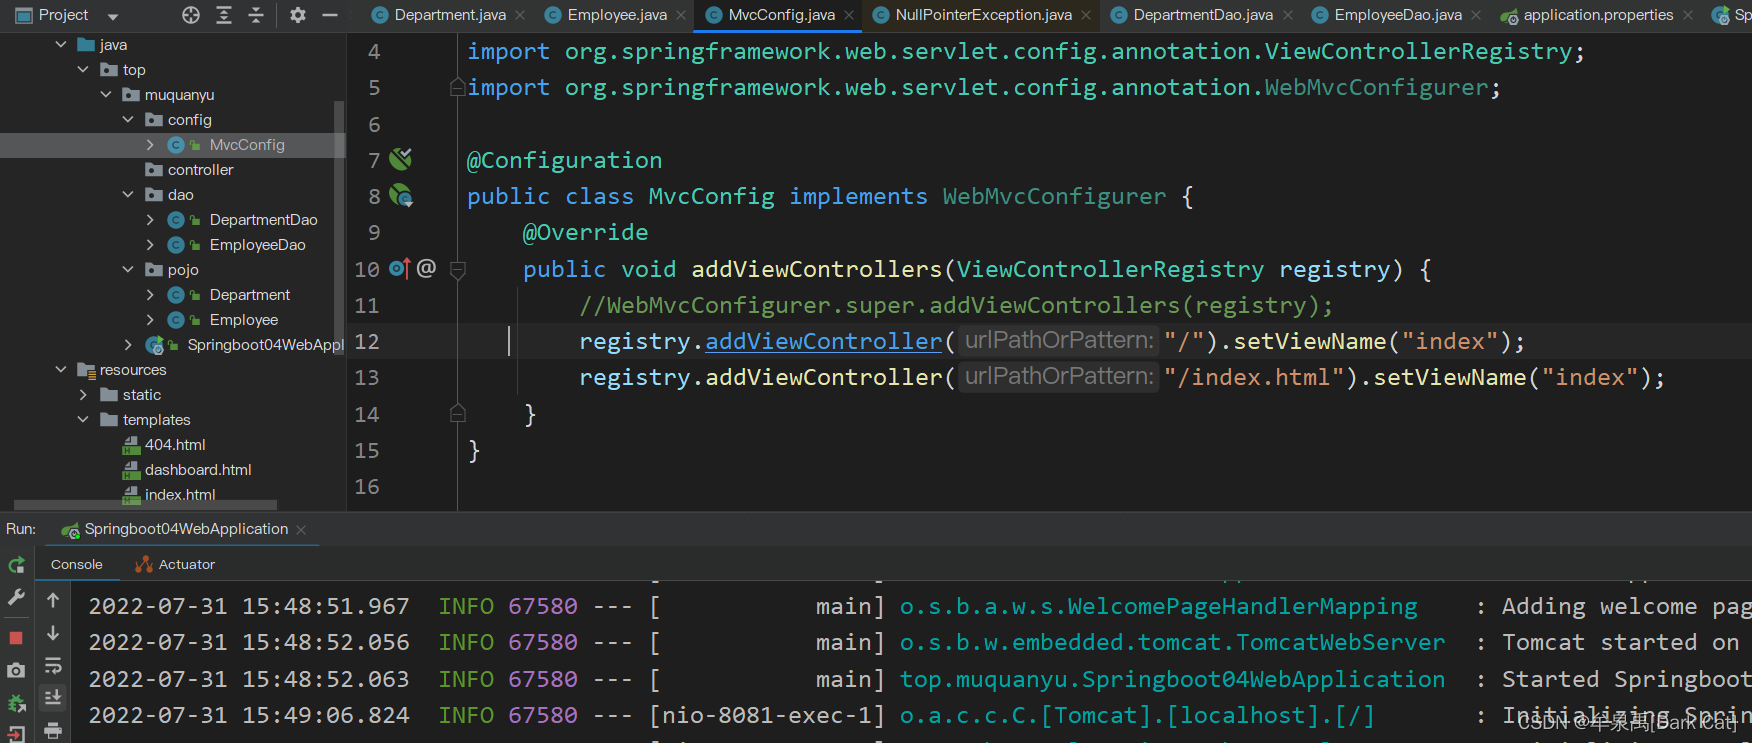Toggle code fold at line 10
The image size is (1752, 743).
(x=458, y=269)
